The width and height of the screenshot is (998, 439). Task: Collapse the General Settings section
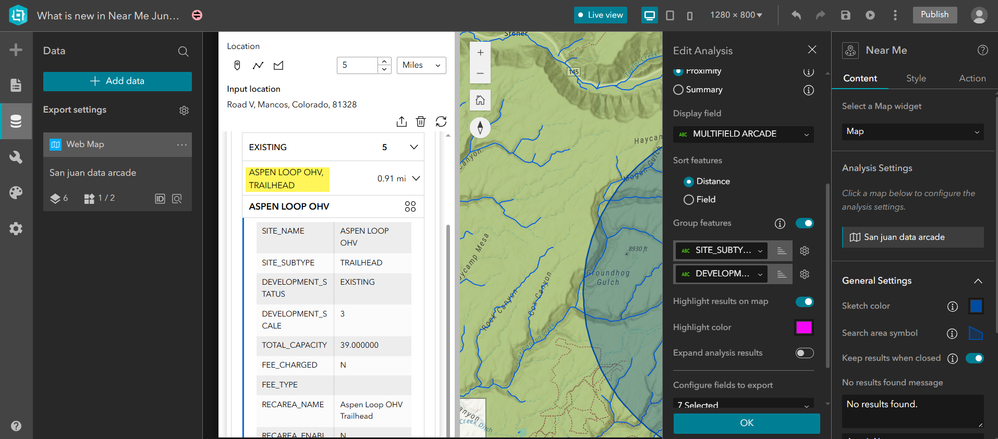click(x=978, y=281)
